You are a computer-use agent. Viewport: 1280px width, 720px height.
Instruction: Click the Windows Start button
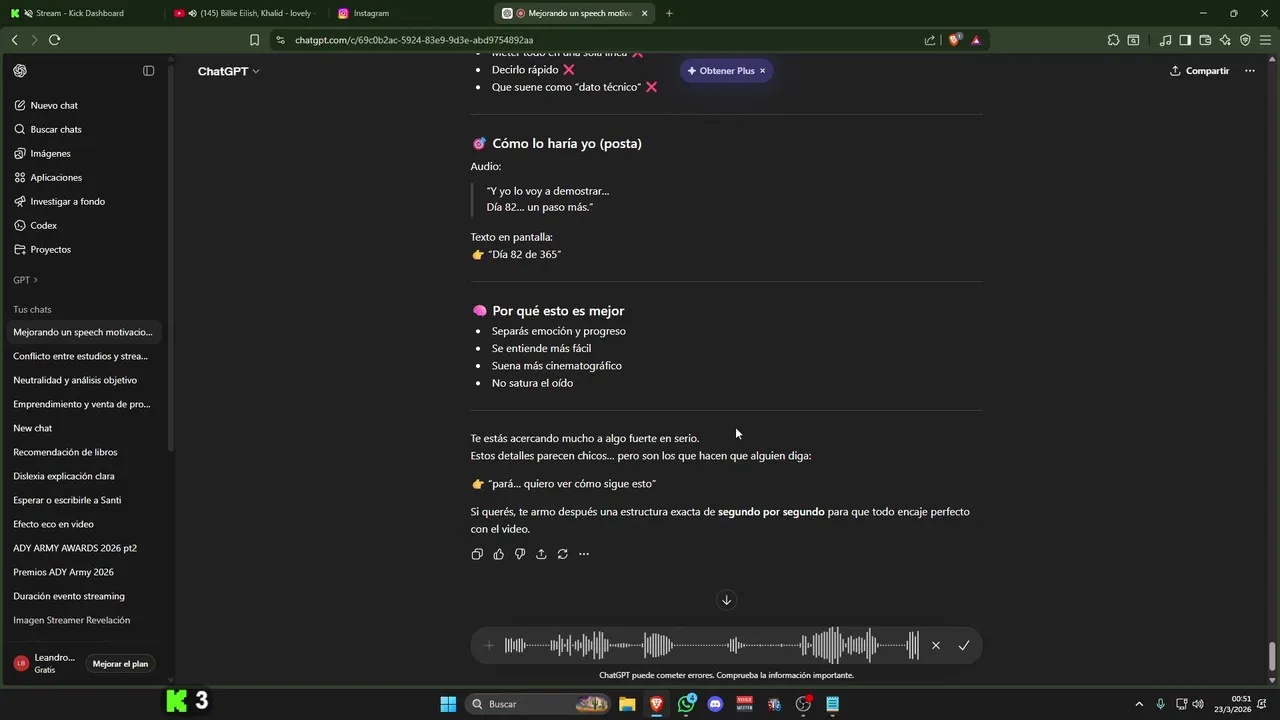[448, 704]
